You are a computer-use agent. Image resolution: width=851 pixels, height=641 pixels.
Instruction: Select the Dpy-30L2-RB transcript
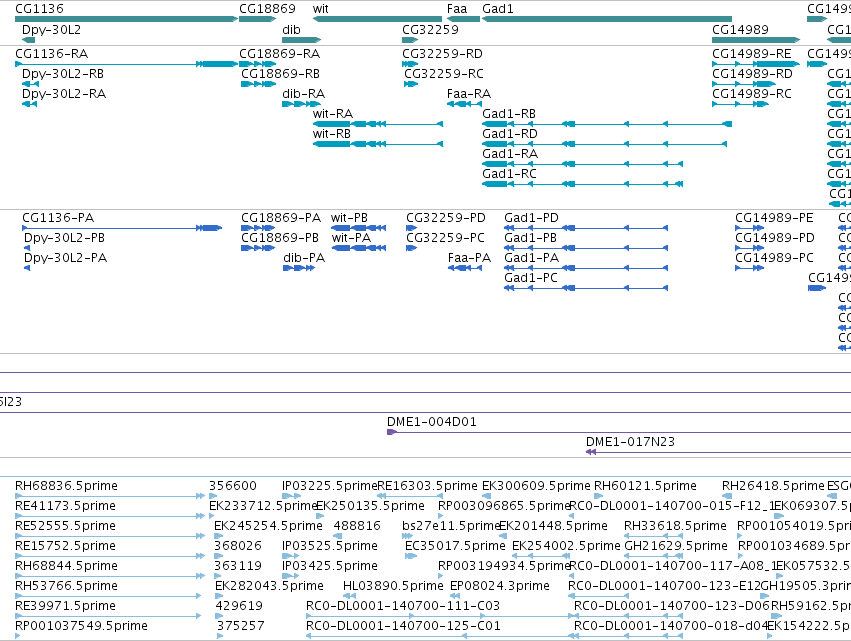coord(30,84)
